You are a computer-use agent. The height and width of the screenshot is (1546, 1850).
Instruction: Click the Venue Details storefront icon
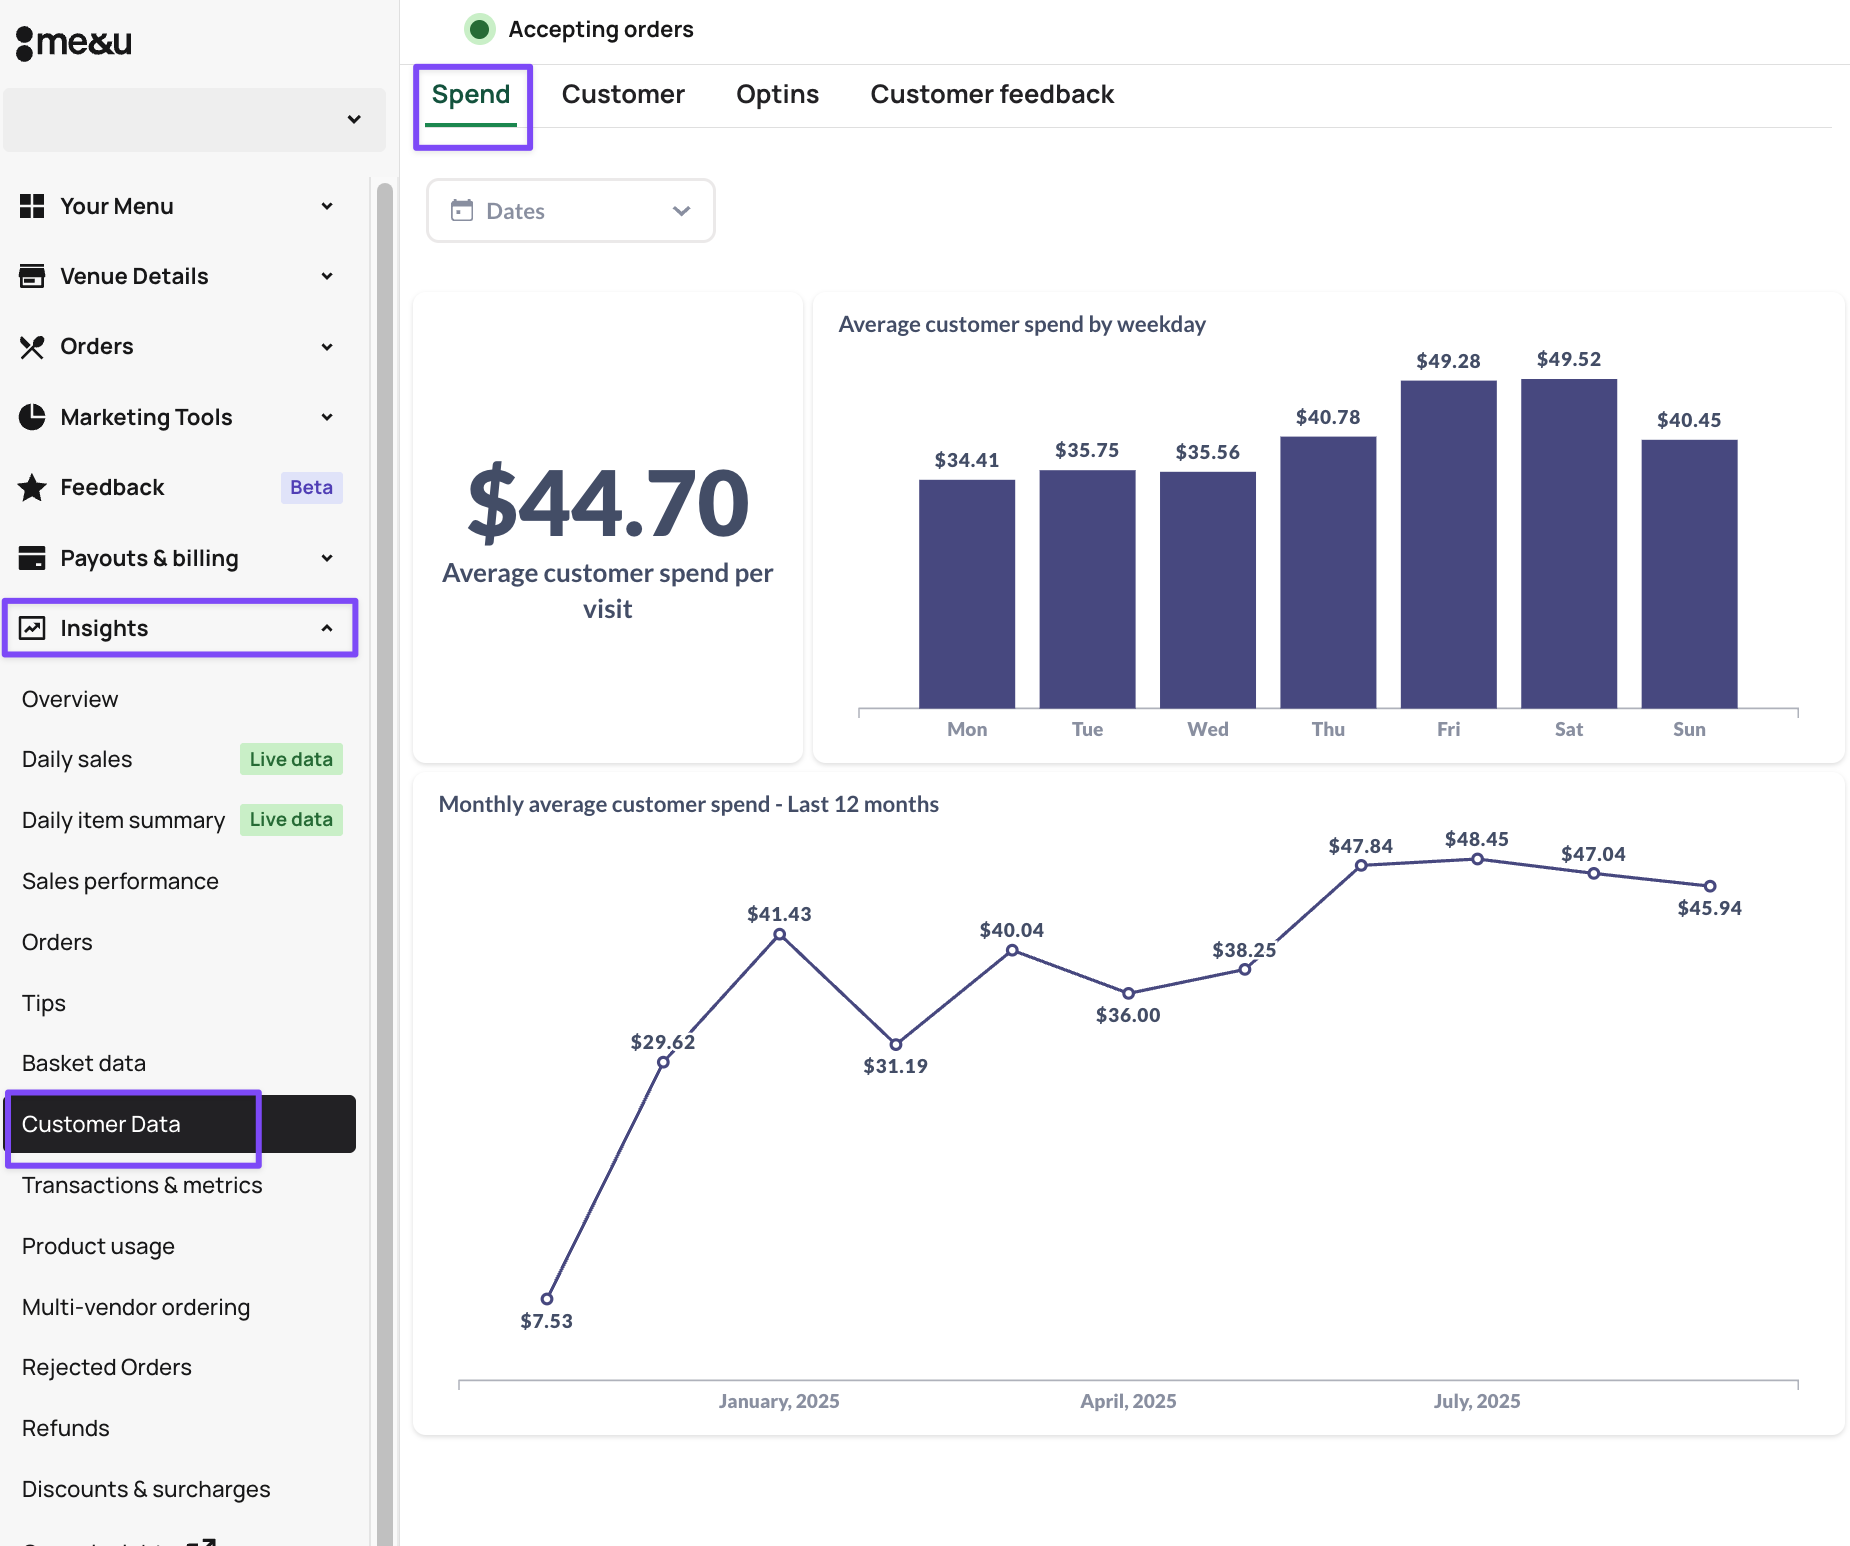pyautogui.click(x=32, y=276)
